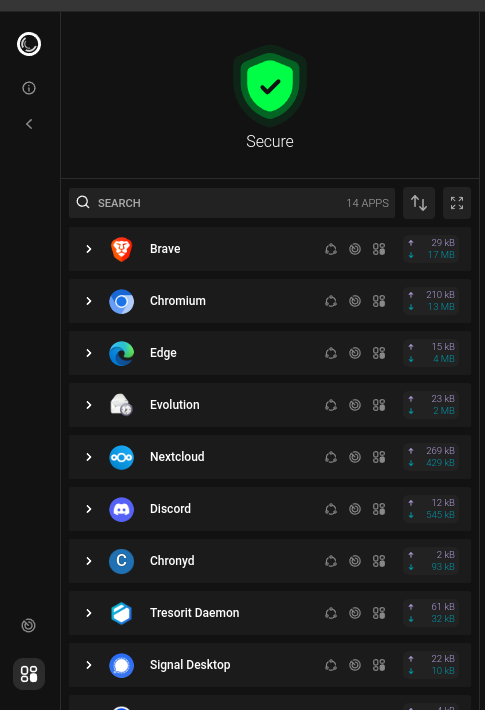The height and width of the screenshot is (710, 485).
Task: Select the Tresorit Daemon entry
Action: coord(270,613)
